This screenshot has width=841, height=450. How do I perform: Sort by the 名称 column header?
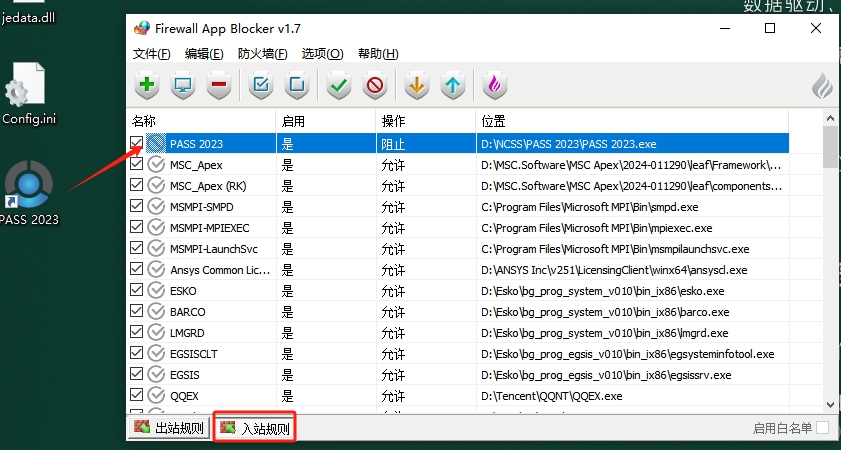(201, 121)
